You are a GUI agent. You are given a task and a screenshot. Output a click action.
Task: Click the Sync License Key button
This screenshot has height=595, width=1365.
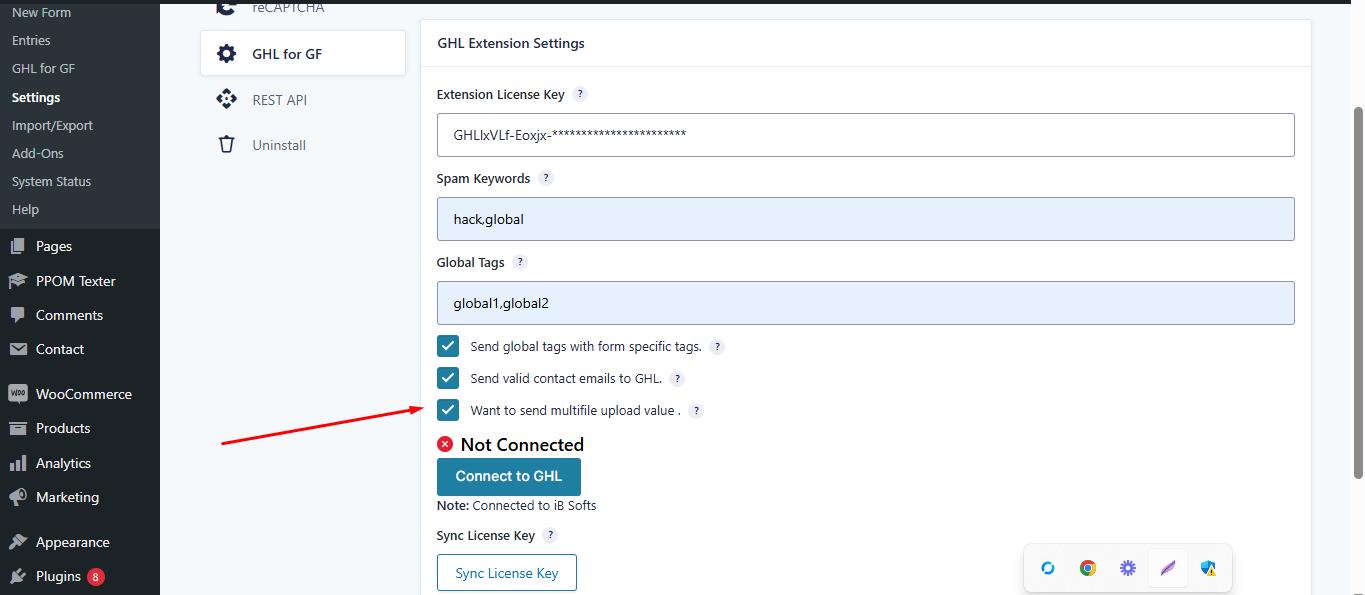tap(507, 573)
